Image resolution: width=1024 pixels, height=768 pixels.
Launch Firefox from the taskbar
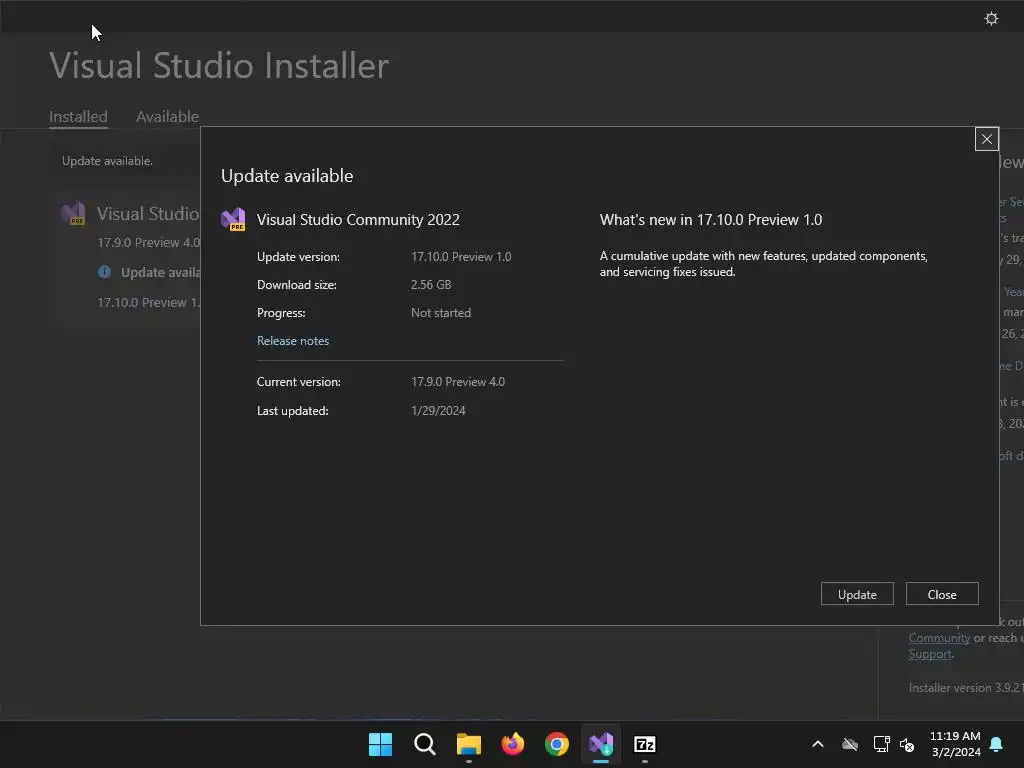tap(513, 744)
